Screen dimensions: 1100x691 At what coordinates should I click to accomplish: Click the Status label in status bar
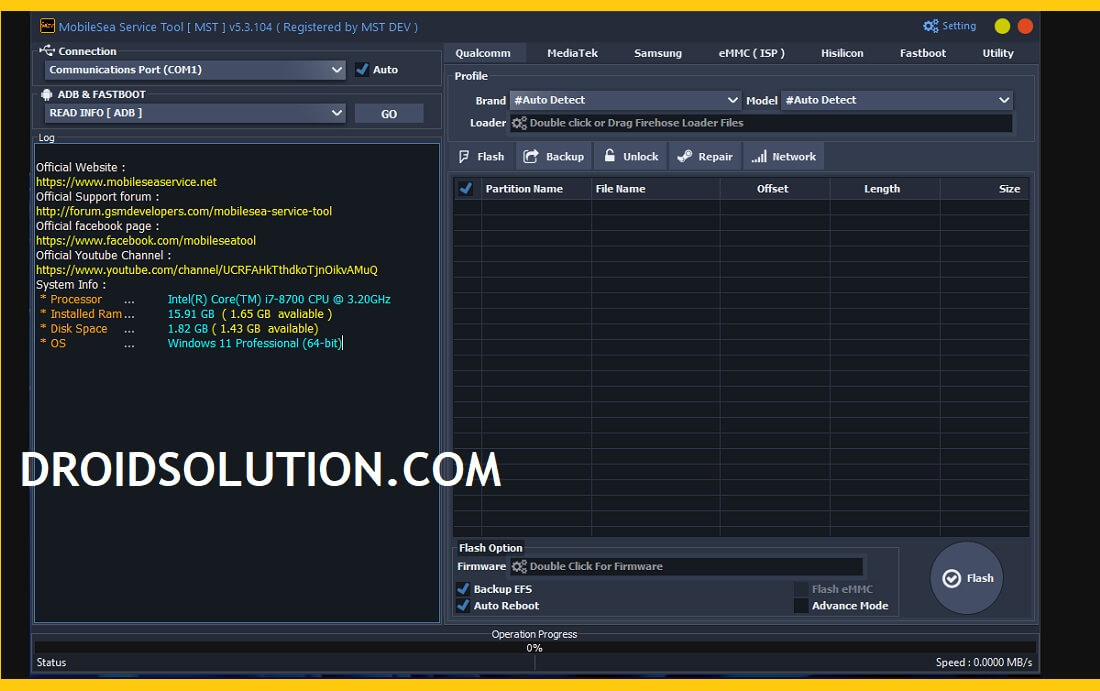pyautogui.click(x=51, y=662)
